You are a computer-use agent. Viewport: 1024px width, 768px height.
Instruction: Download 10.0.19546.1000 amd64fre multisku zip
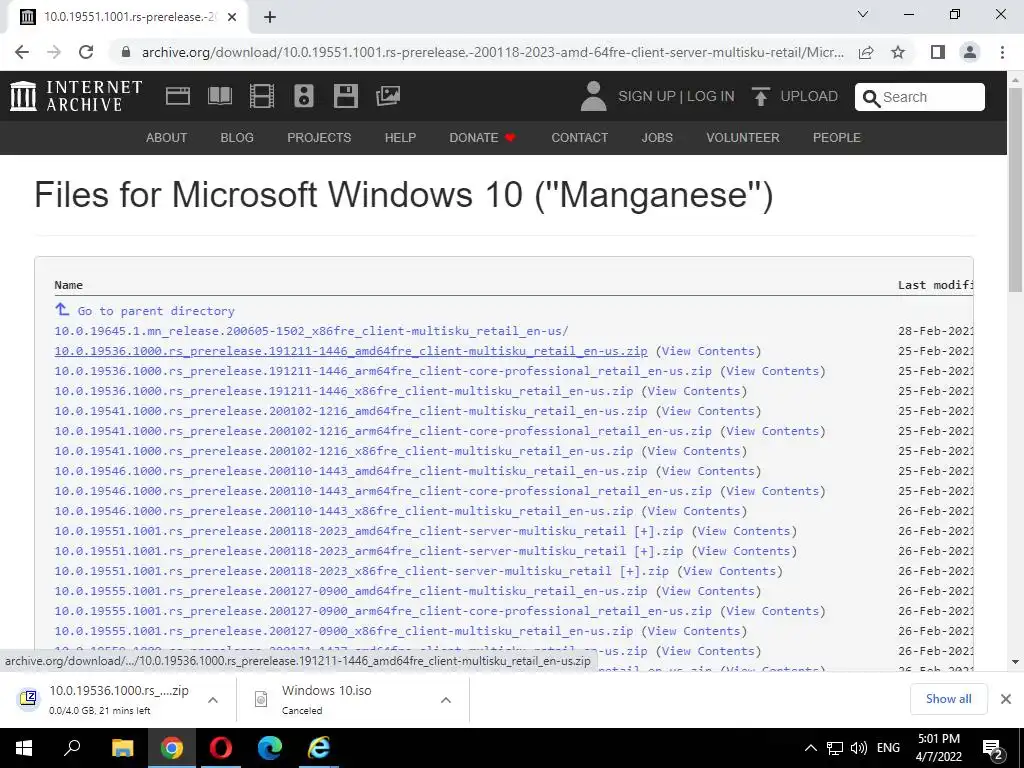pyautogui.click(x=351, y=471)
